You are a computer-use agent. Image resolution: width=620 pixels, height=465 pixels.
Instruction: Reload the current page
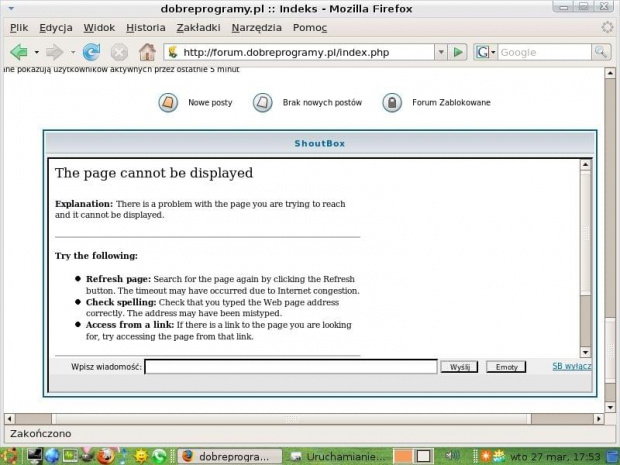point(91,51)
